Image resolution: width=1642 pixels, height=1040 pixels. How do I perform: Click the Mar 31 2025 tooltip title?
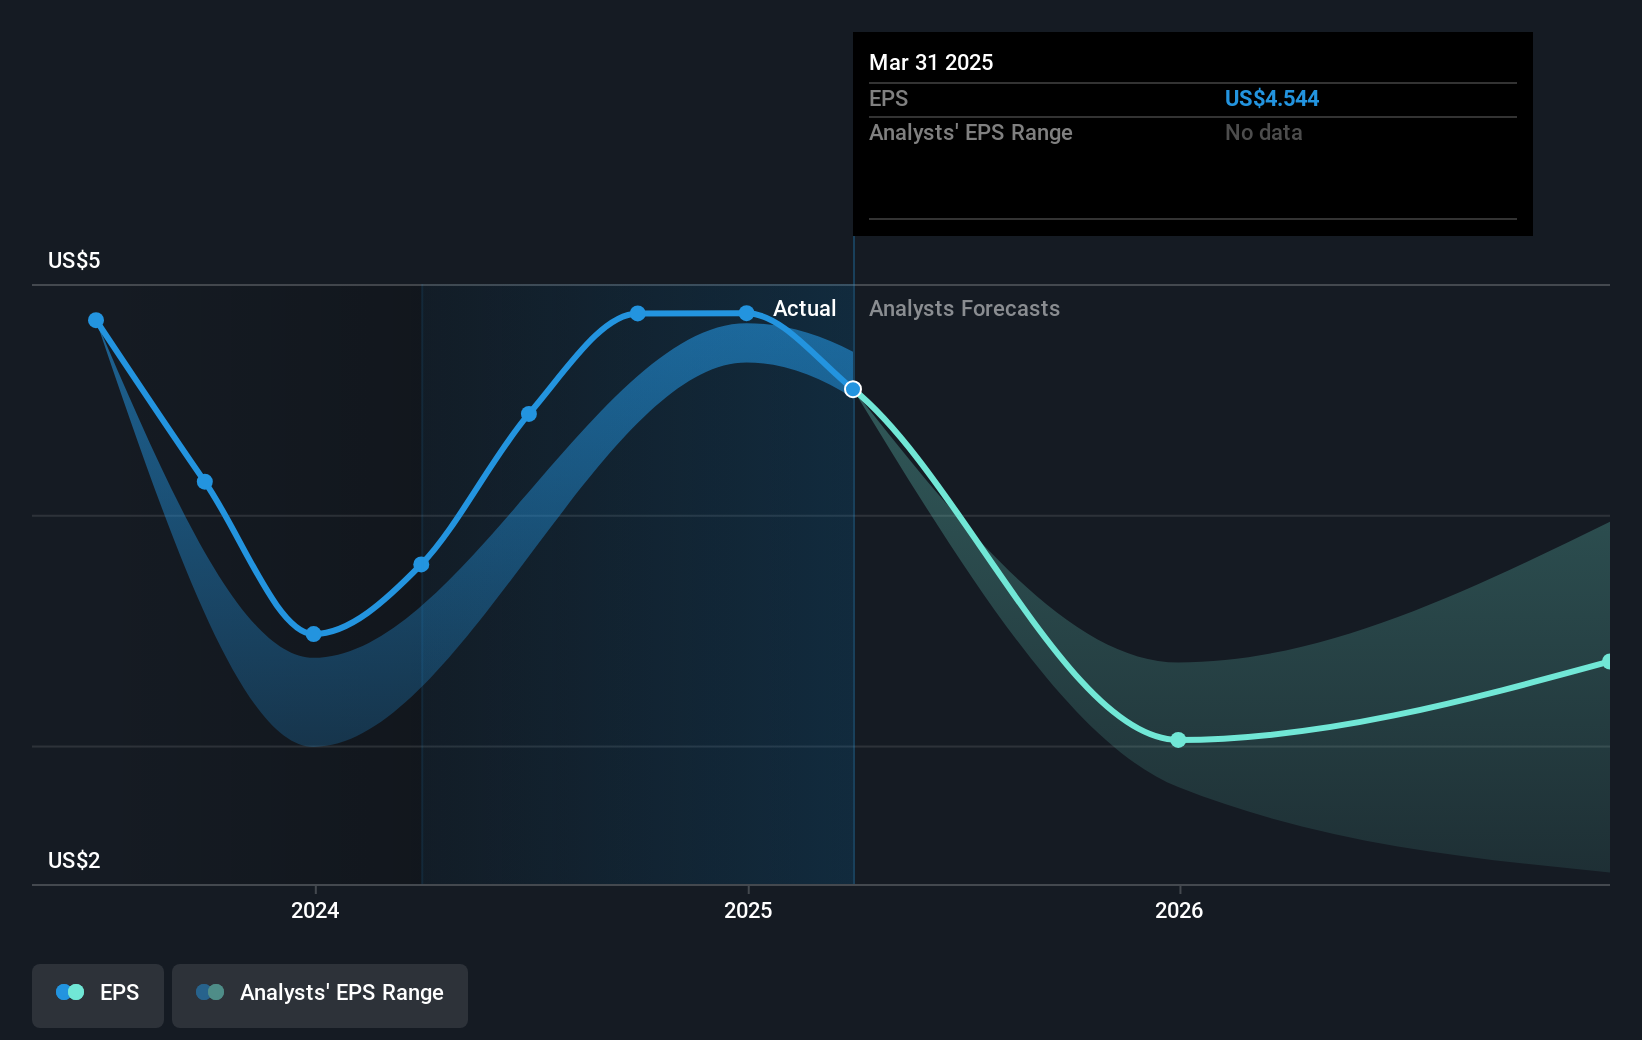[x=931, y=62]
